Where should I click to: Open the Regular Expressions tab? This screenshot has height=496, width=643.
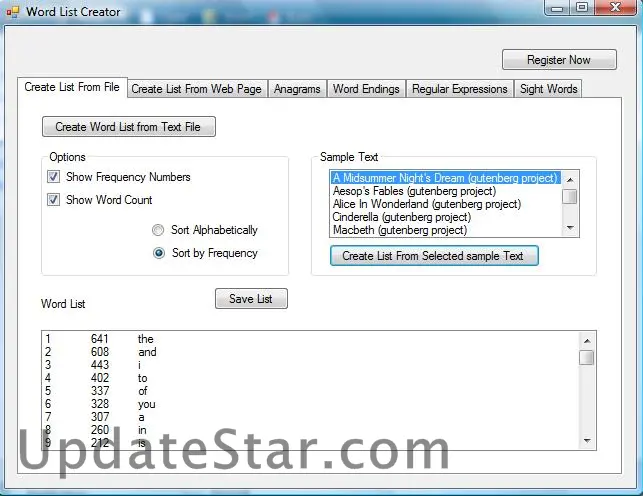(460, 89)
